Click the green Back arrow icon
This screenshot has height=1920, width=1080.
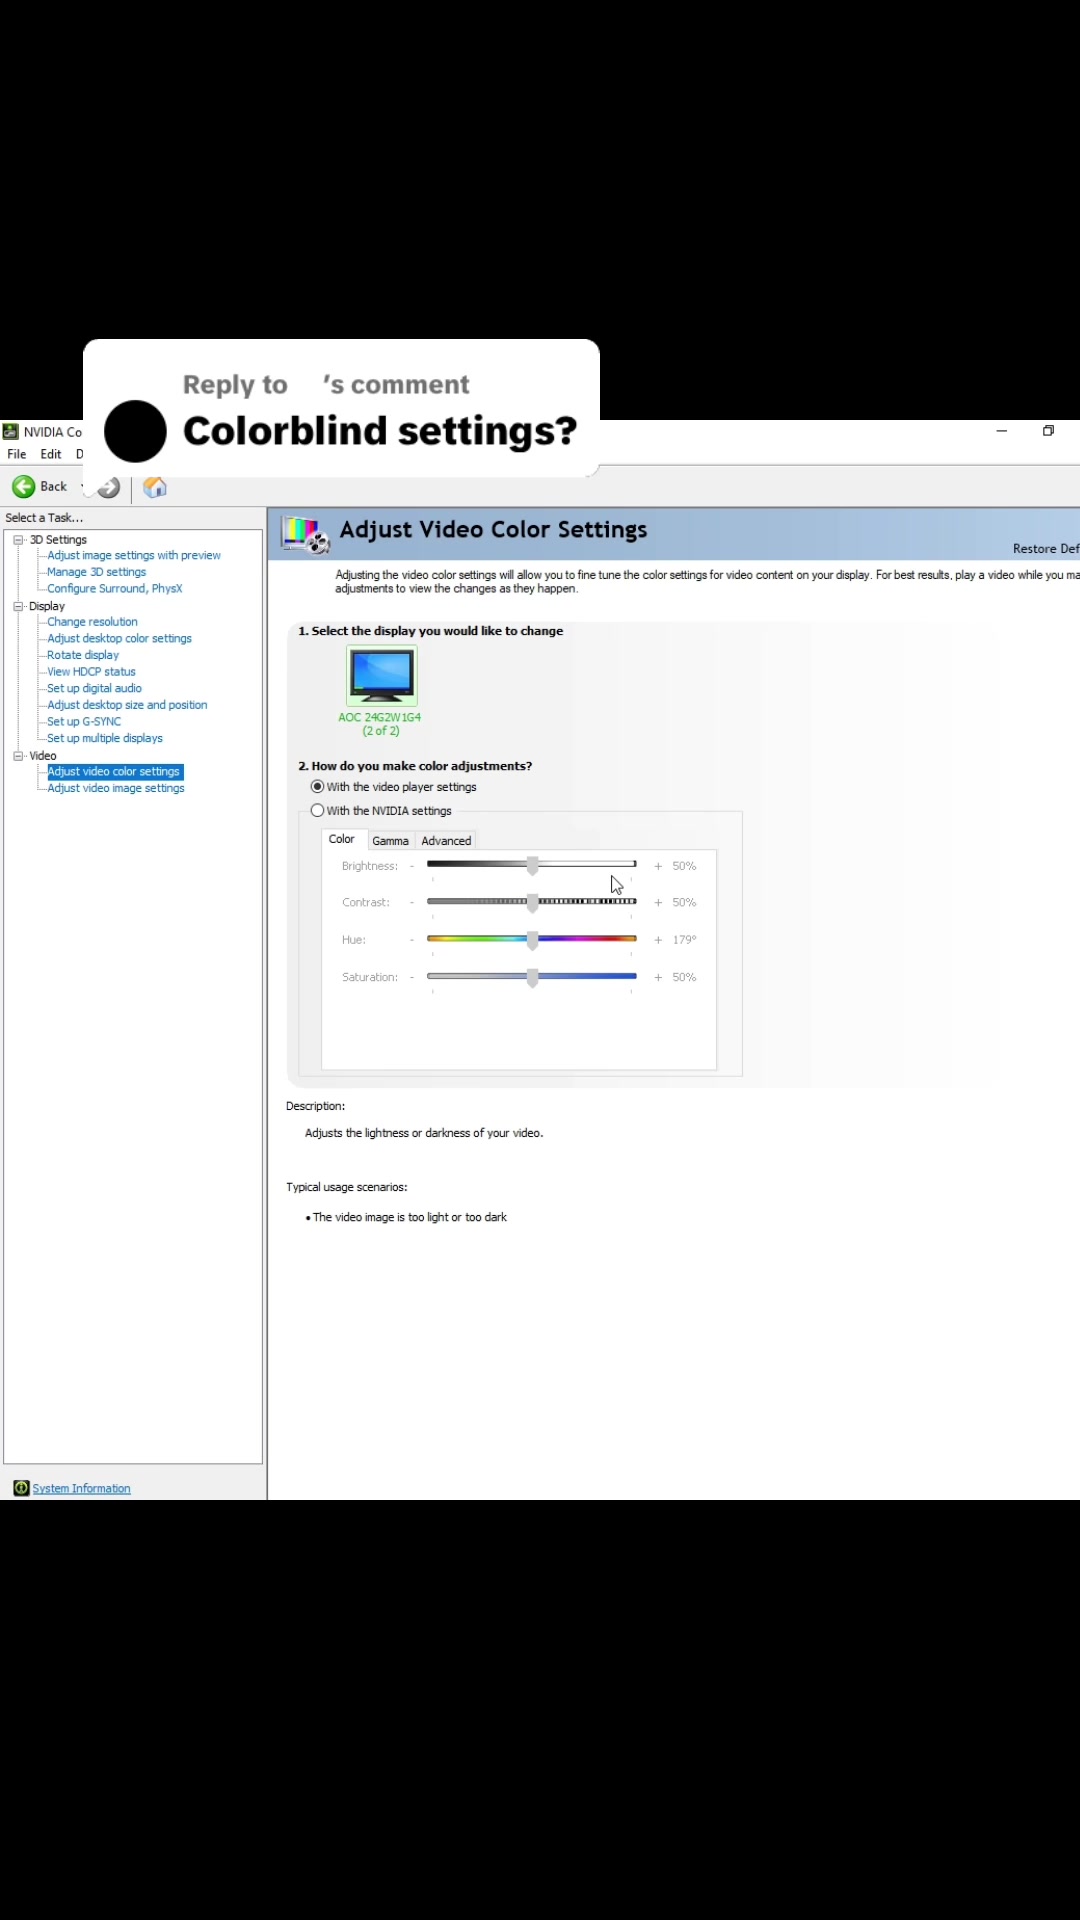pyautogui.click(x=24, y=487)
